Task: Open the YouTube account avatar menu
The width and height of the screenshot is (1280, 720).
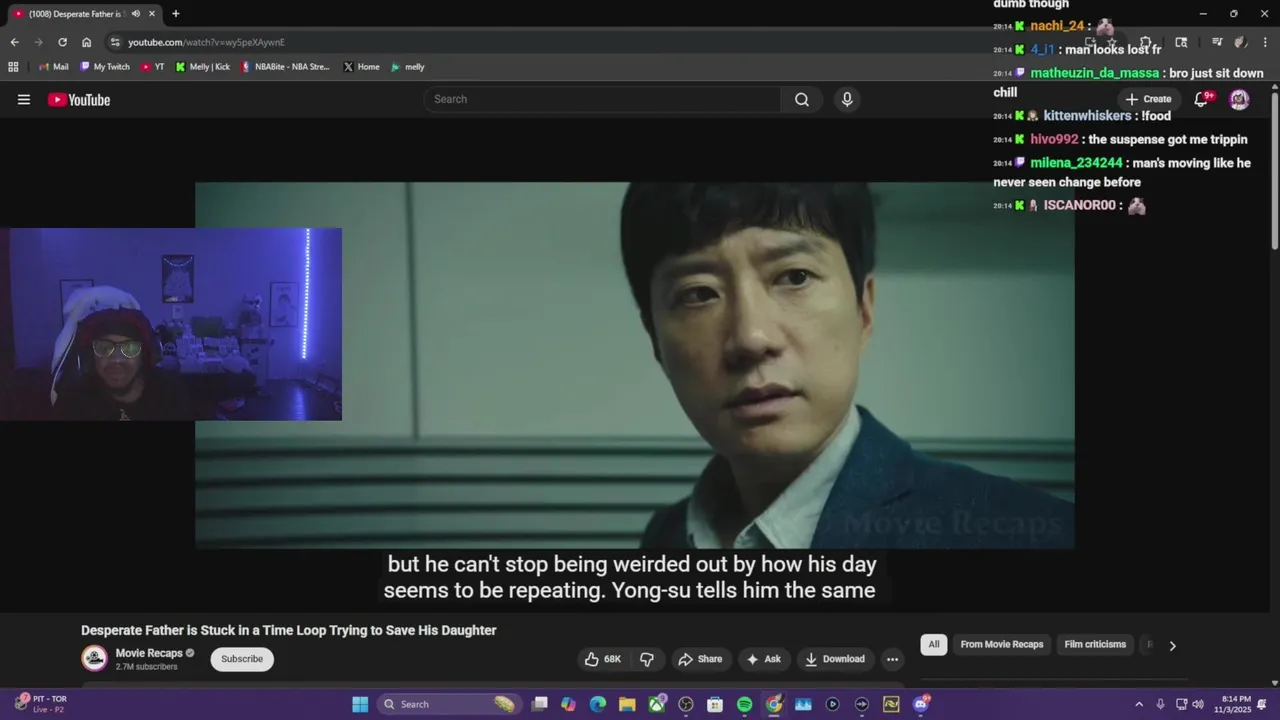Action: point(1239,99)
